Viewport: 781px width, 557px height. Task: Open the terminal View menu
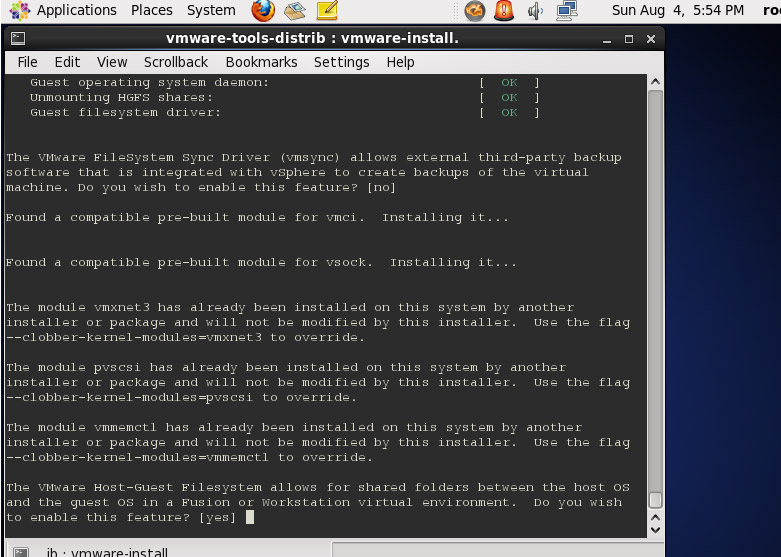click(x=112, y=62)
